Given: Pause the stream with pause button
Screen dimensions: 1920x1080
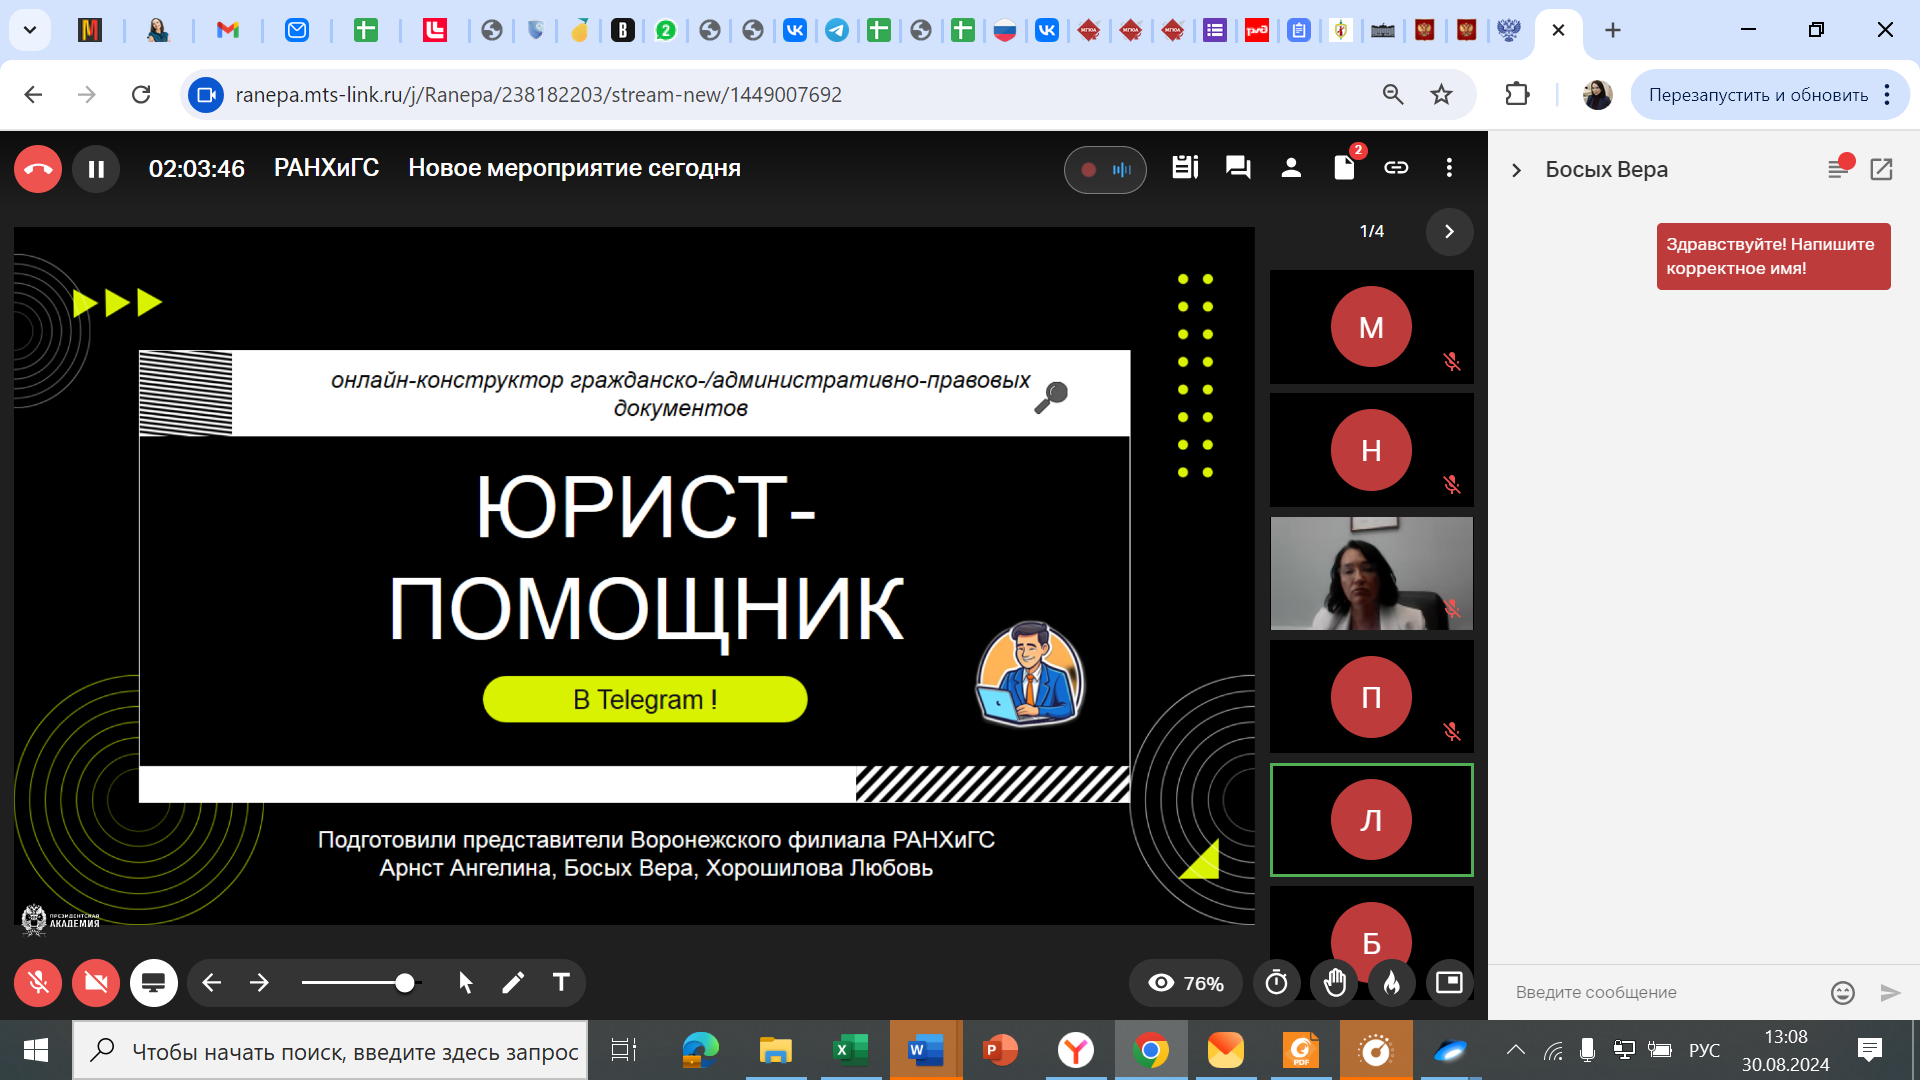Looking at the screenshot, I should click(x=96, y=169).
